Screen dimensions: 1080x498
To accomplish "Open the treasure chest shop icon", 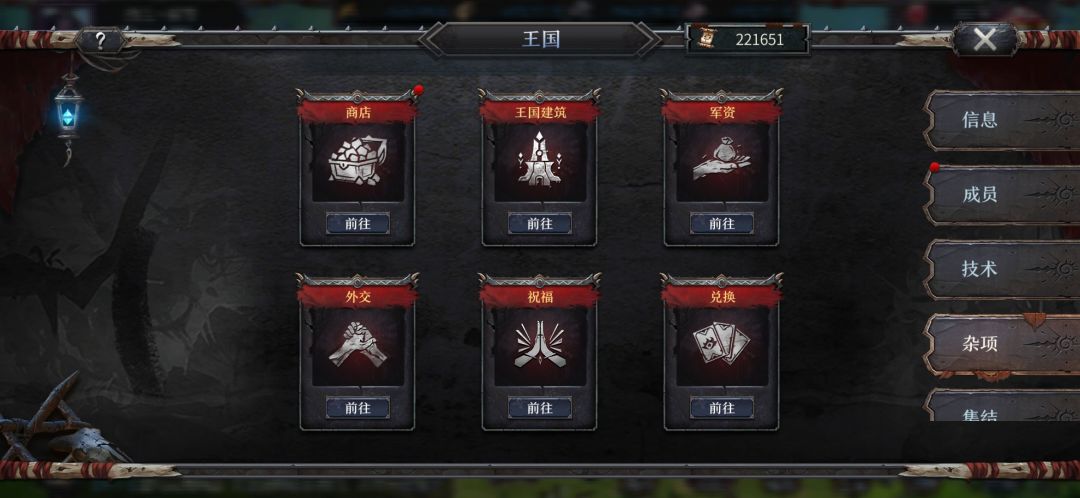I will click(357, 161).
